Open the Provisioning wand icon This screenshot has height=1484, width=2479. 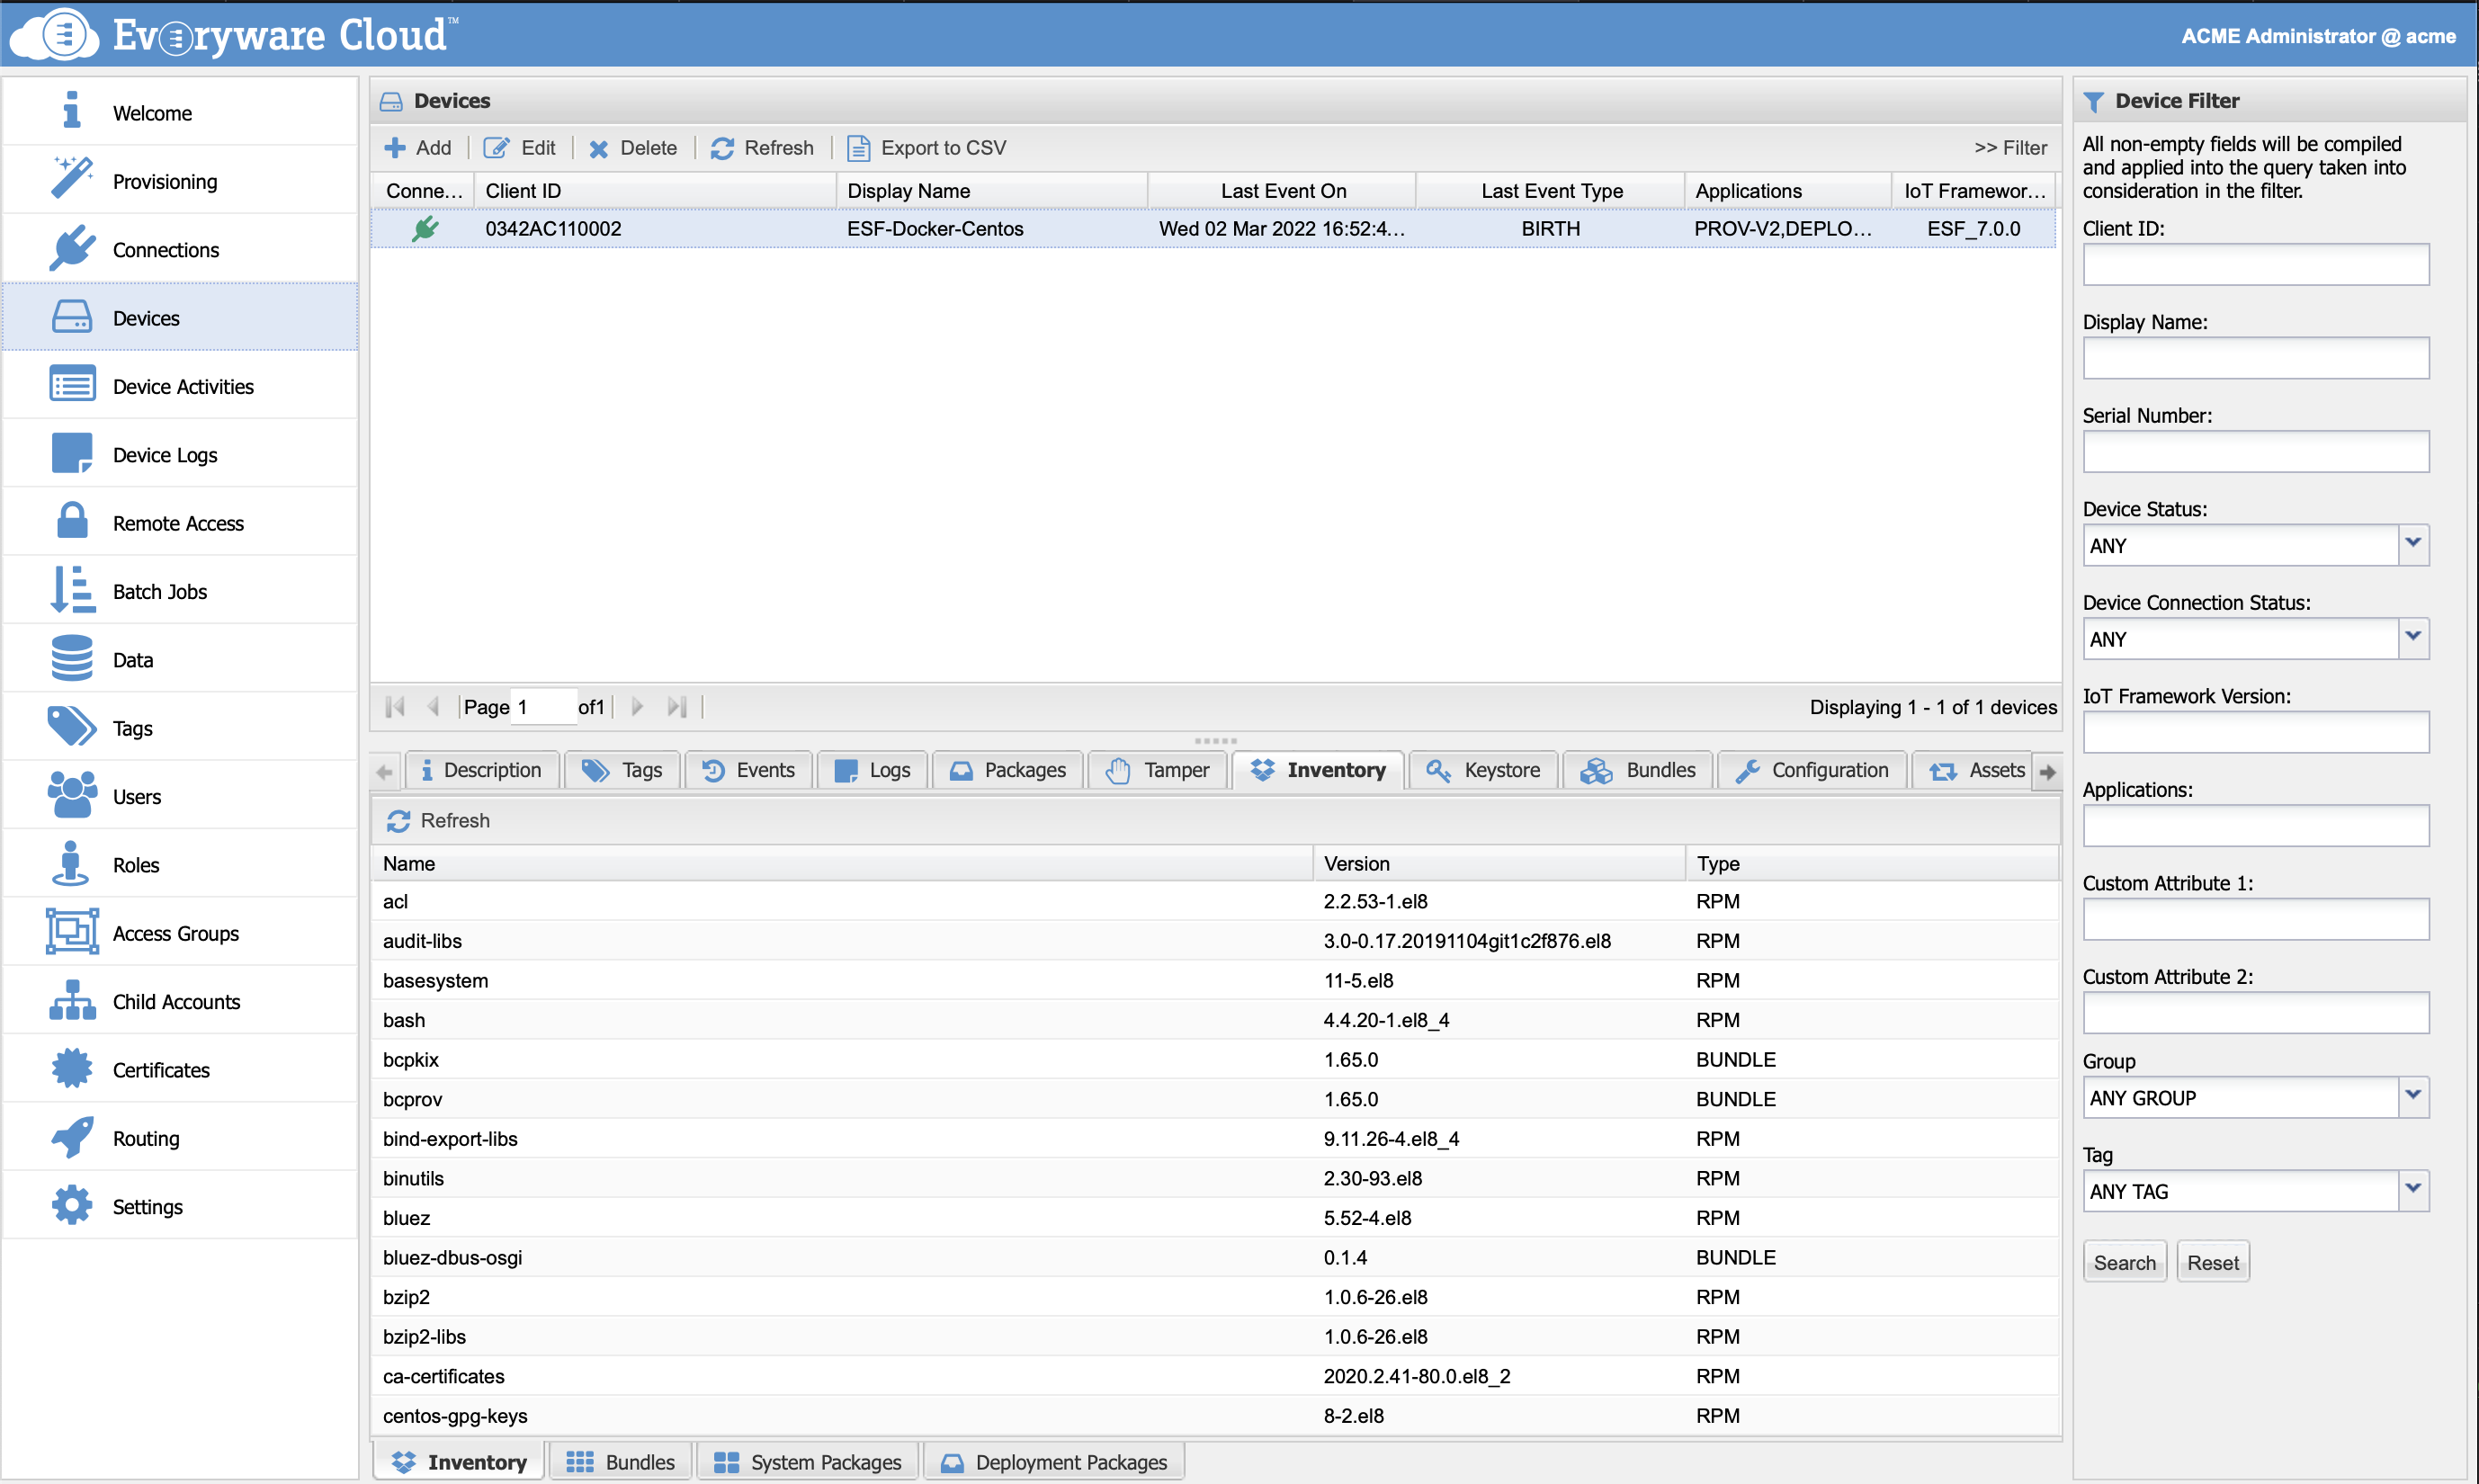[x=71, y=179]
